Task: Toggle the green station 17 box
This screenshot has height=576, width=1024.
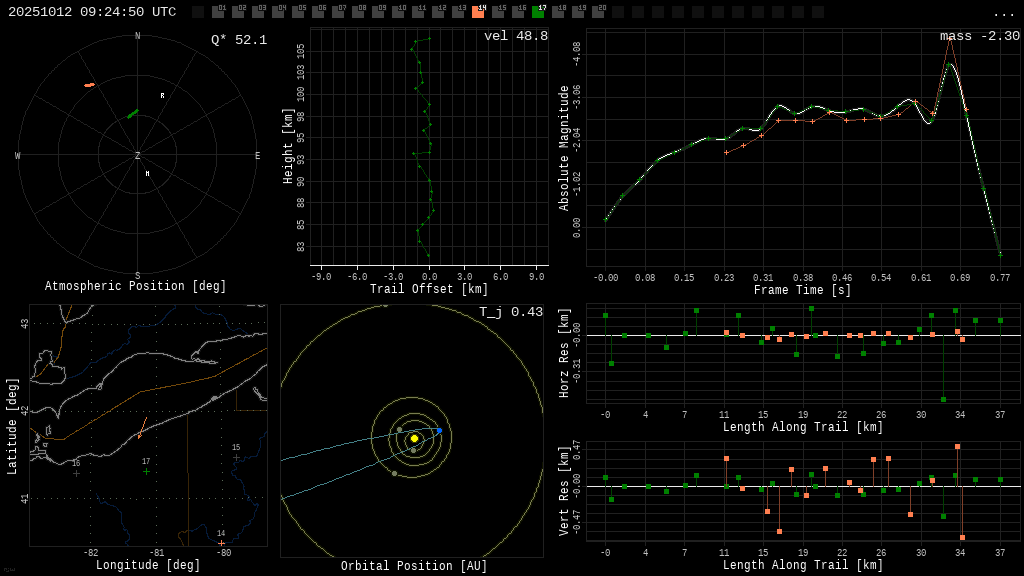Action: click(x=538, y=12)
